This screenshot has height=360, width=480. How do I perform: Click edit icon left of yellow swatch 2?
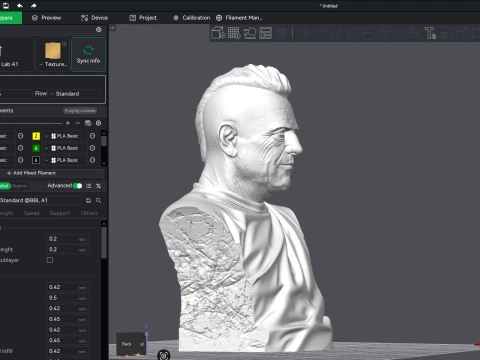21,136
